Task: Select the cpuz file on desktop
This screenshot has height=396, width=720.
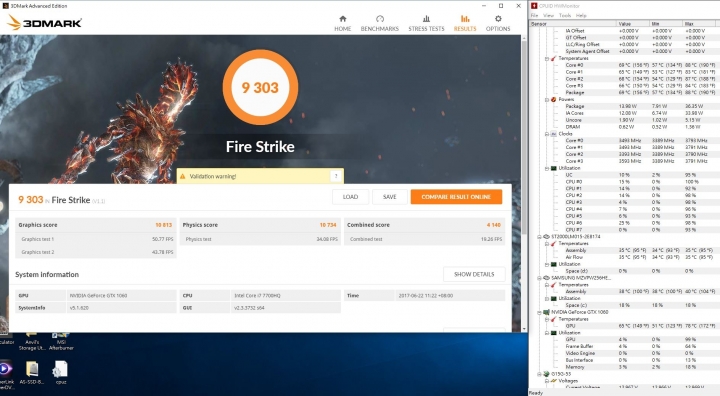Action: pos(61,372)
